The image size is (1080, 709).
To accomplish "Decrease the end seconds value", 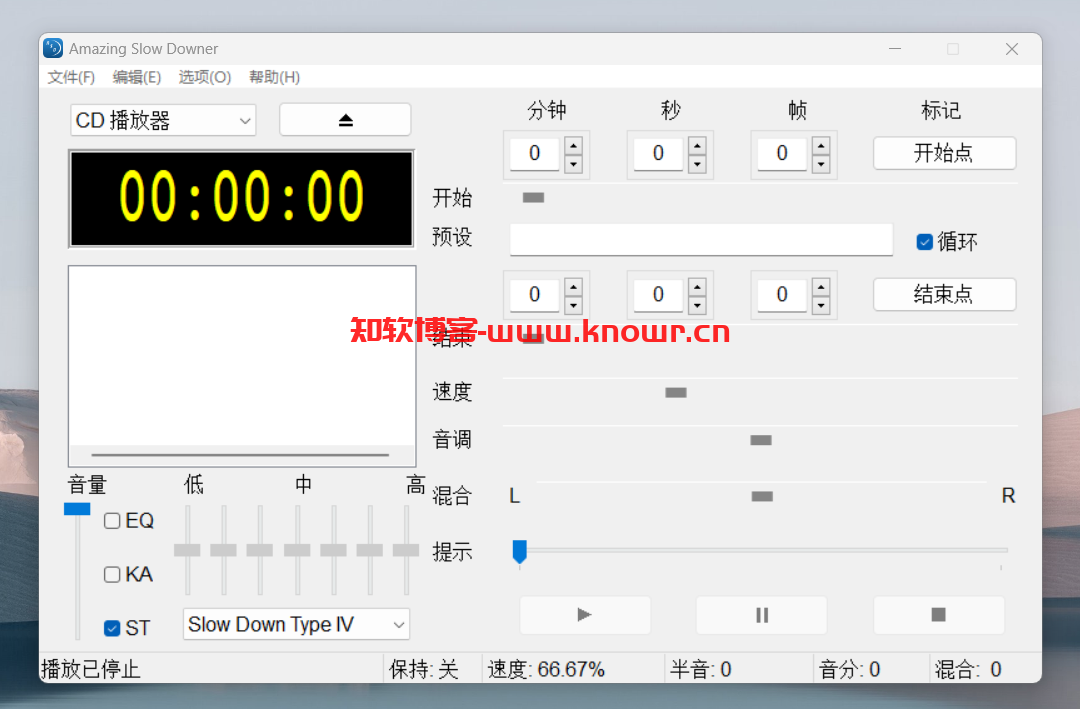I will point(697,305).
